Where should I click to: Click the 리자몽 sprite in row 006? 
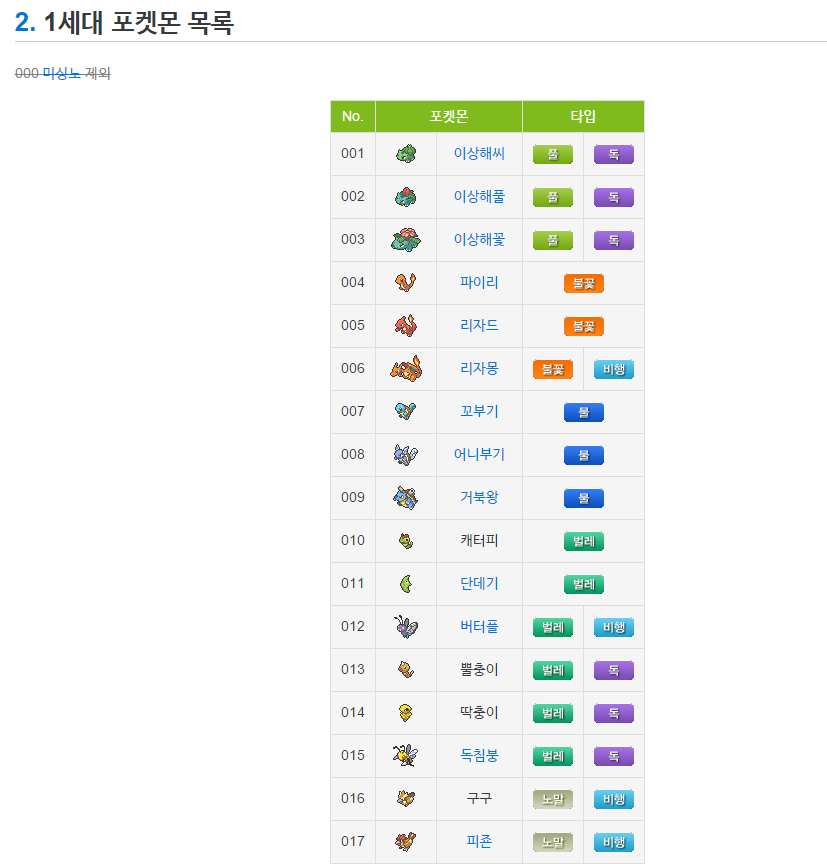(406, 369)
